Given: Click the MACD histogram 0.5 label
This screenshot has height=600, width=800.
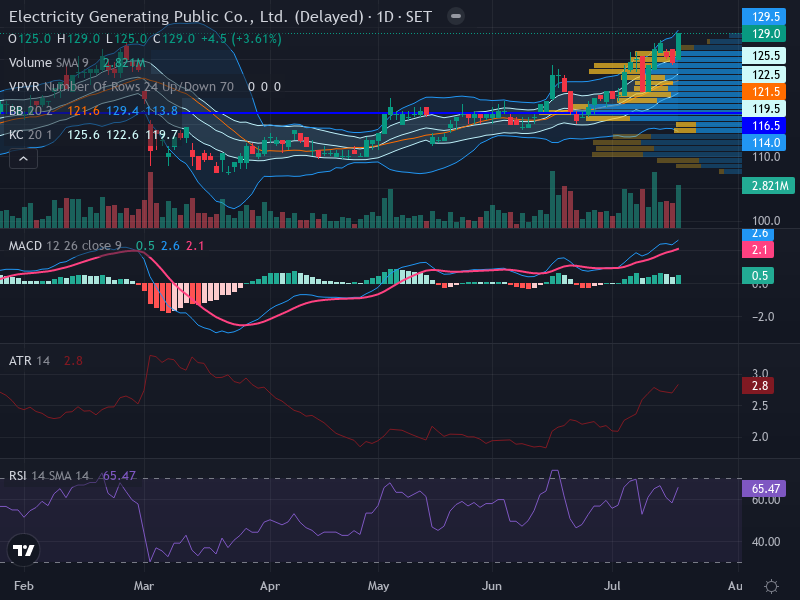Looking at the screenshot, I should coord(758,276).
